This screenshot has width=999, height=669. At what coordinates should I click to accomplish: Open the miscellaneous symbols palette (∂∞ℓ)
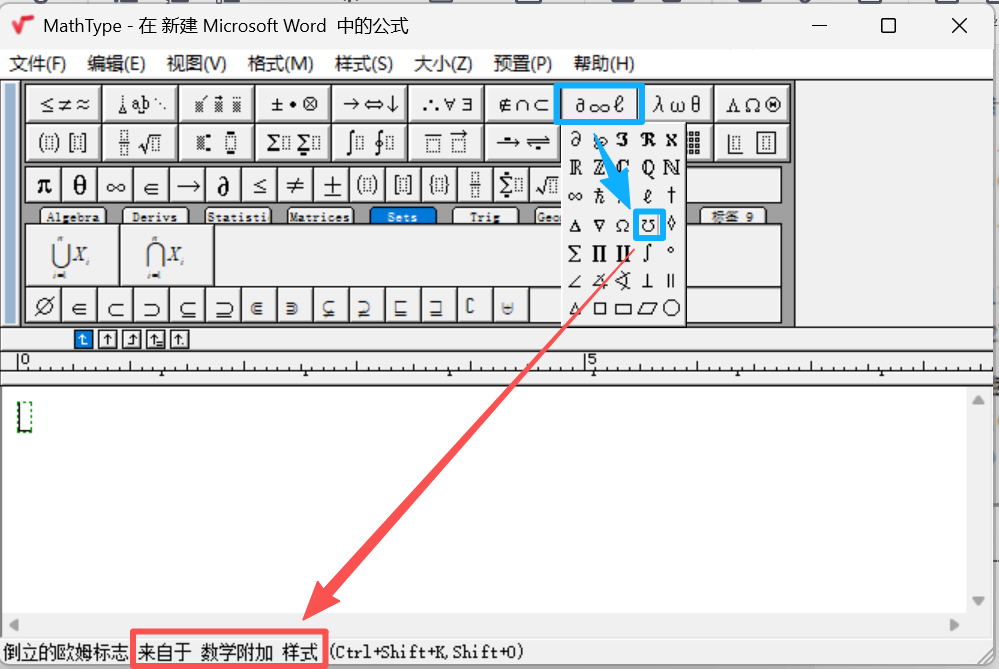click(599, 104)
